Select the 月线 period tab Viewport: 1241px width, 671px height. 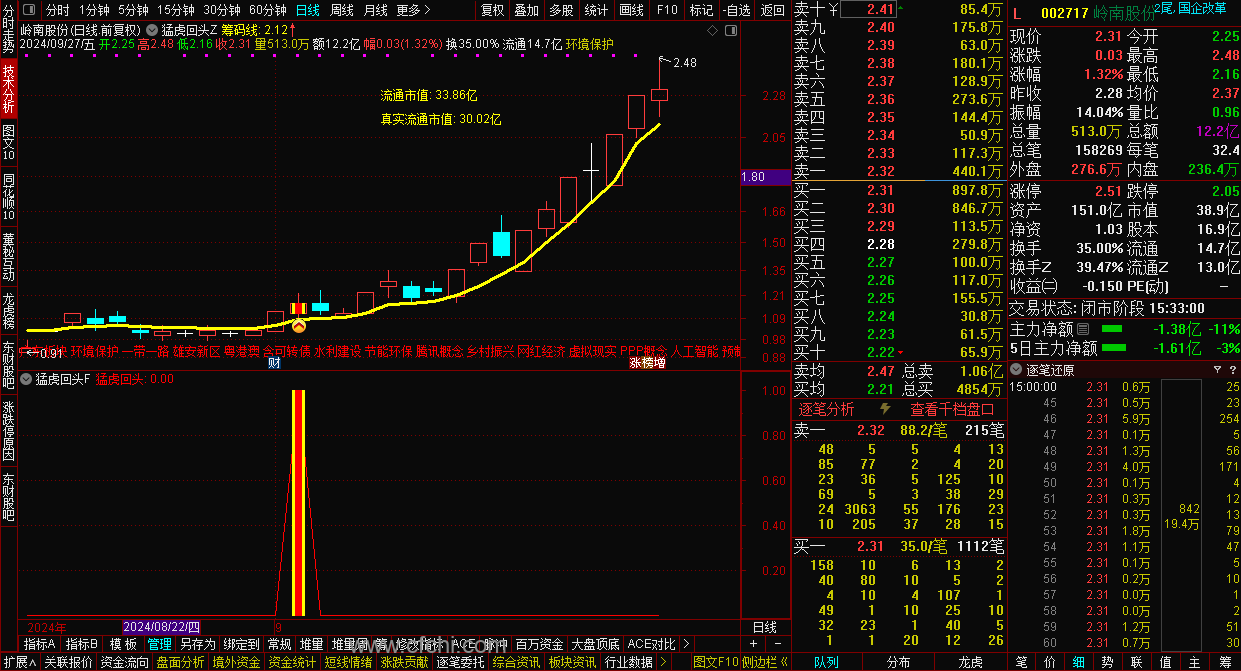tap(376, 10)
